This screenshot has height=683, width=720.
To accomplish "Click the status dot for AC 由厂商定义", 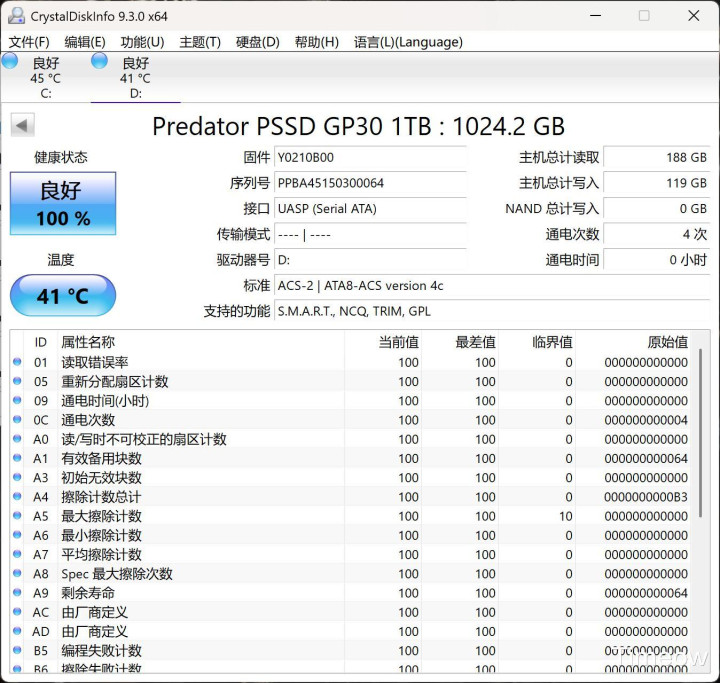I will point(17,612).
